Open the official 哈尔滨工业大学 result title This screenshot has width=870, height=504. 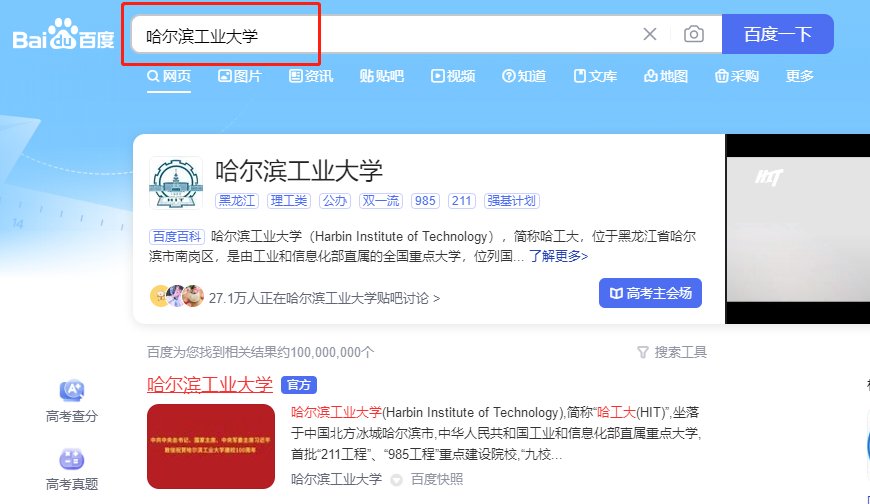(210, 384)
